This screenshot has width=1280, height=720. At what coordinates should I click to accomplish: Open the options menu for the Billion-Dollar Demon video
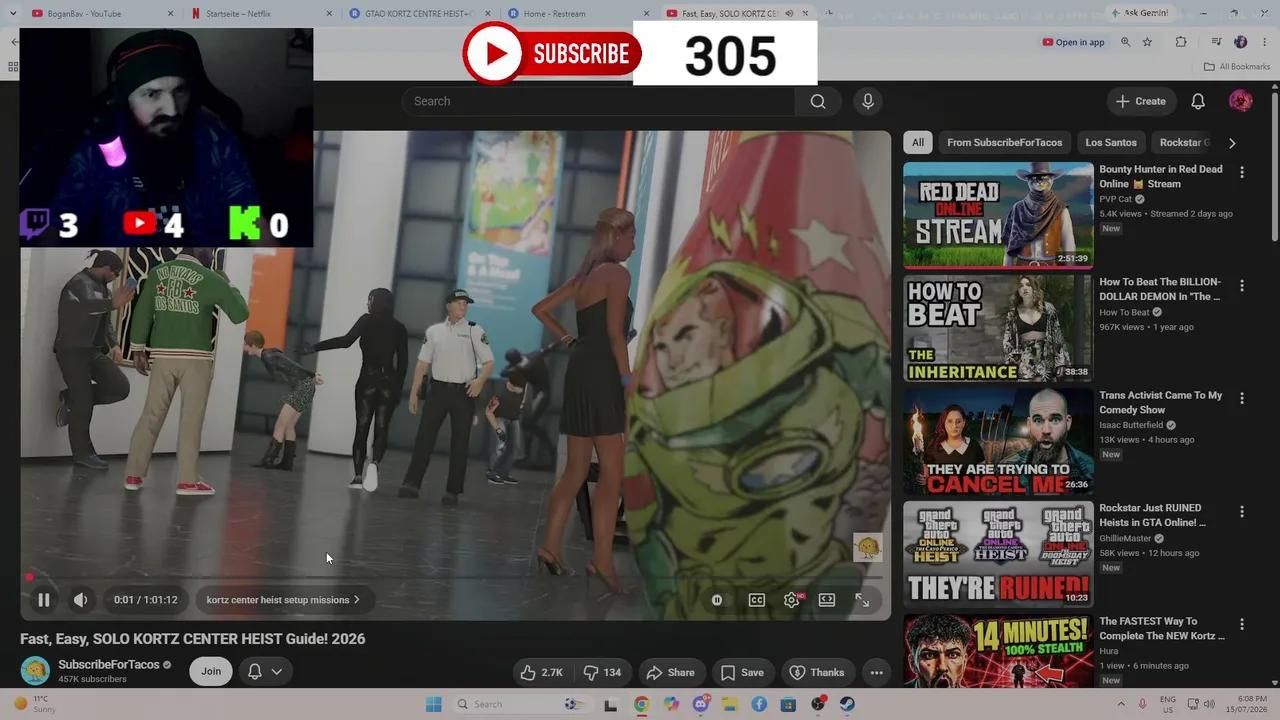point(1242,285)
